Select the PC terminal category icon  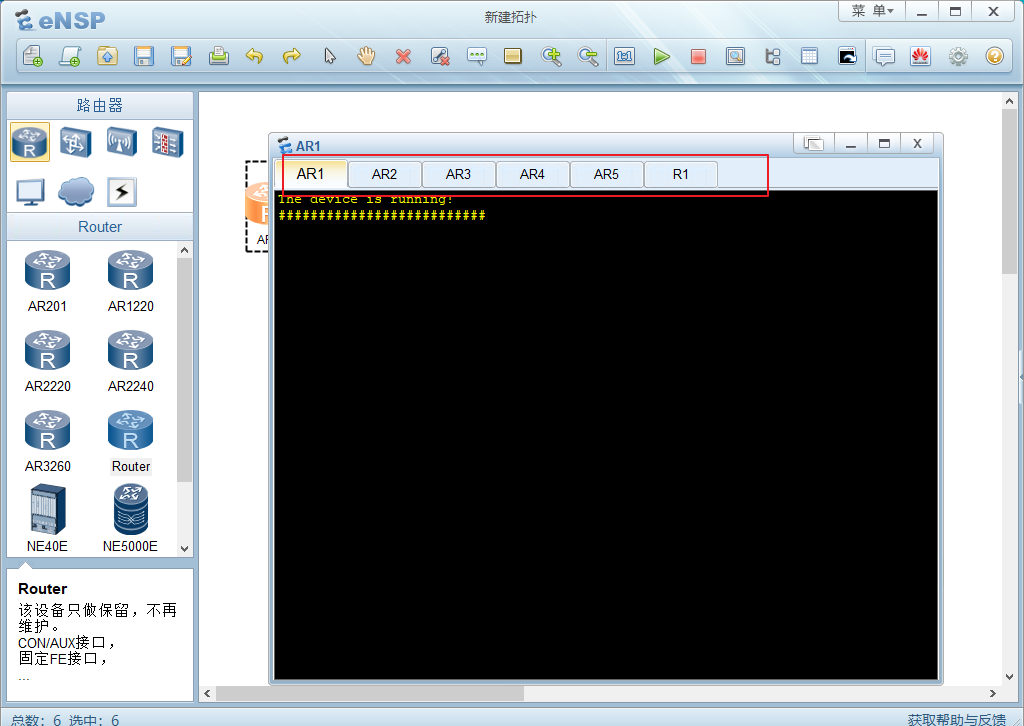click(30, 192)
